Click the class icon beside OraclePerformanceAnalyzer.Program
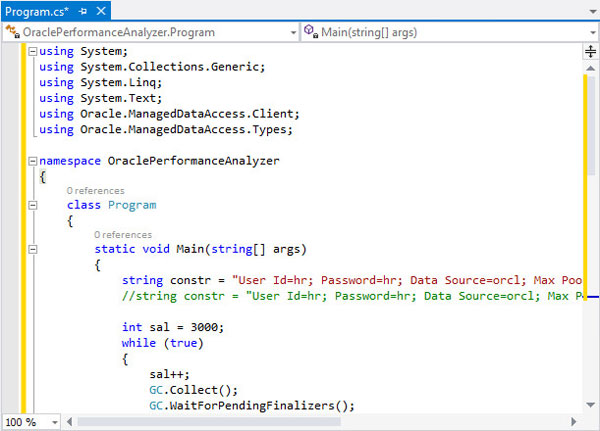Screen dimensions: 600x431 coord(12,32)
